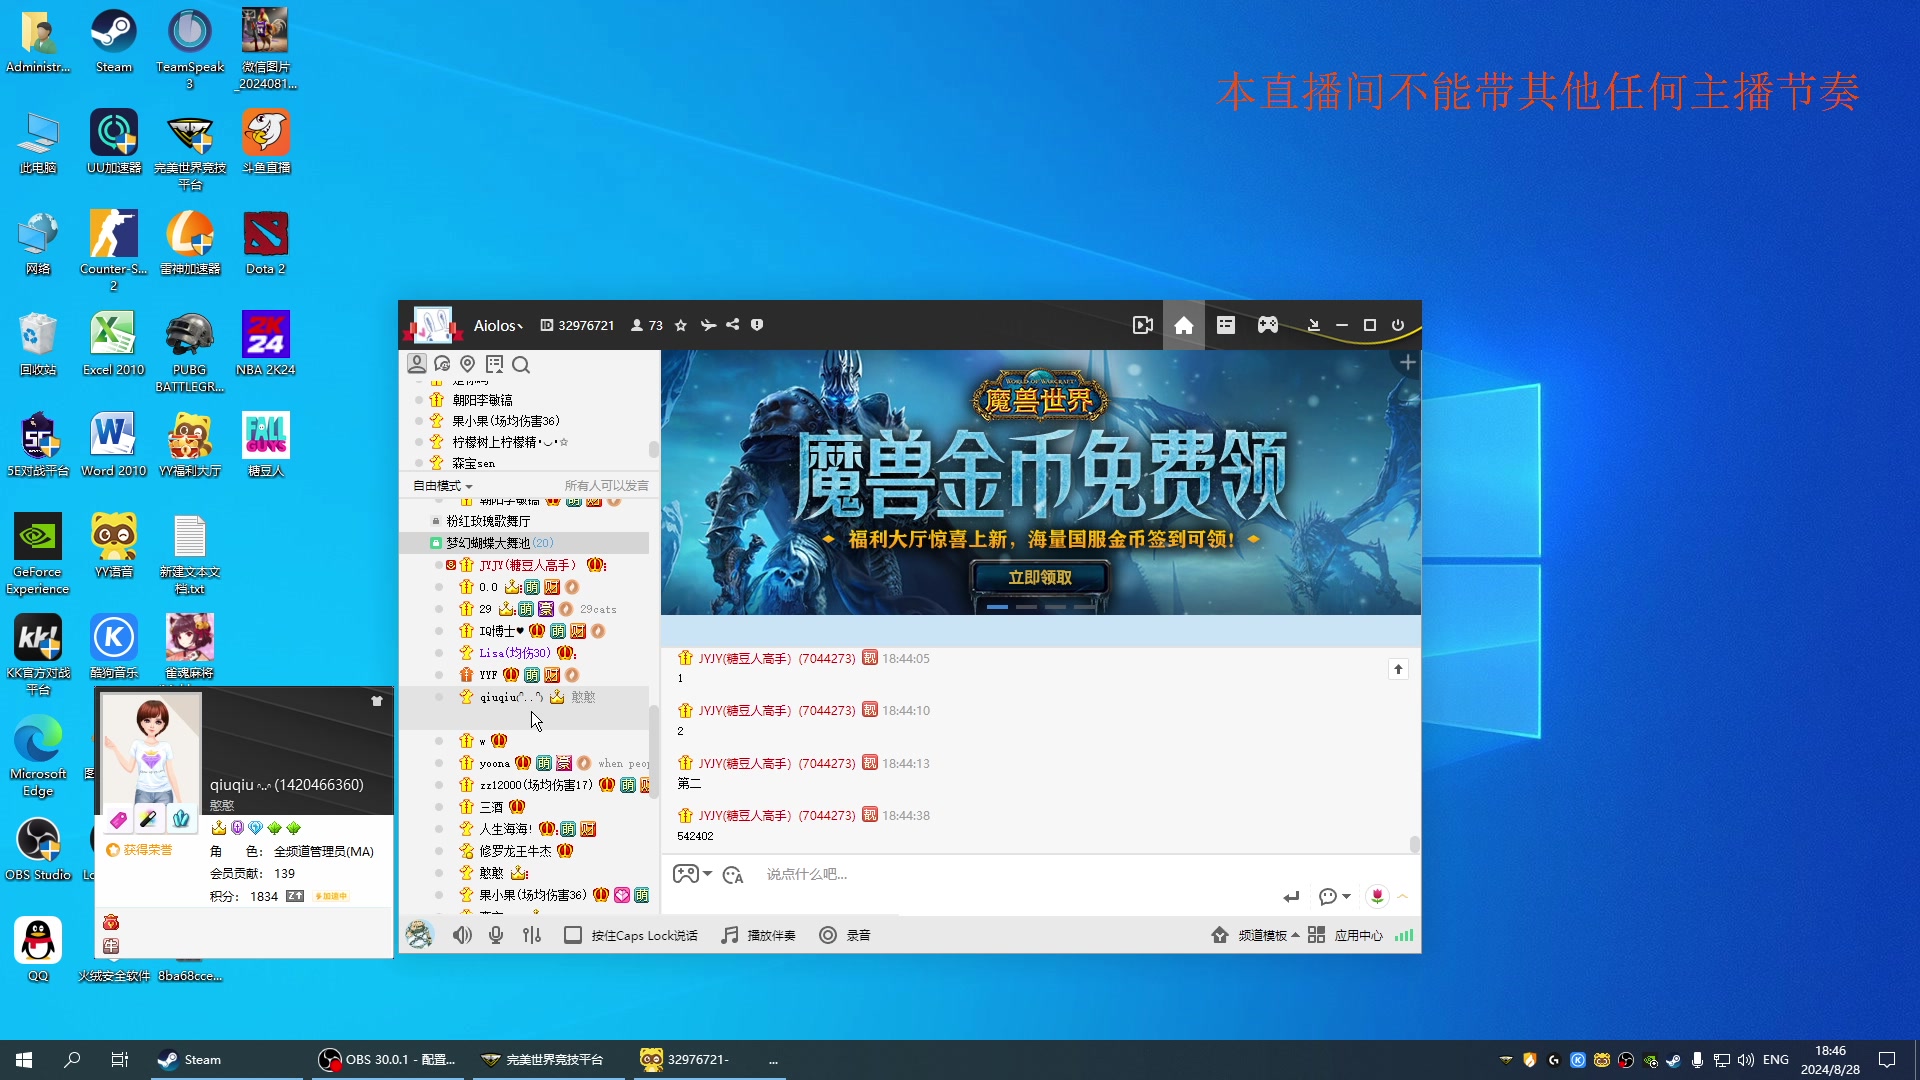The width and height of the screenshot is (1920, 1080).
Task: Select user IQ博士 in the channel
Action: tap(500, 631)
